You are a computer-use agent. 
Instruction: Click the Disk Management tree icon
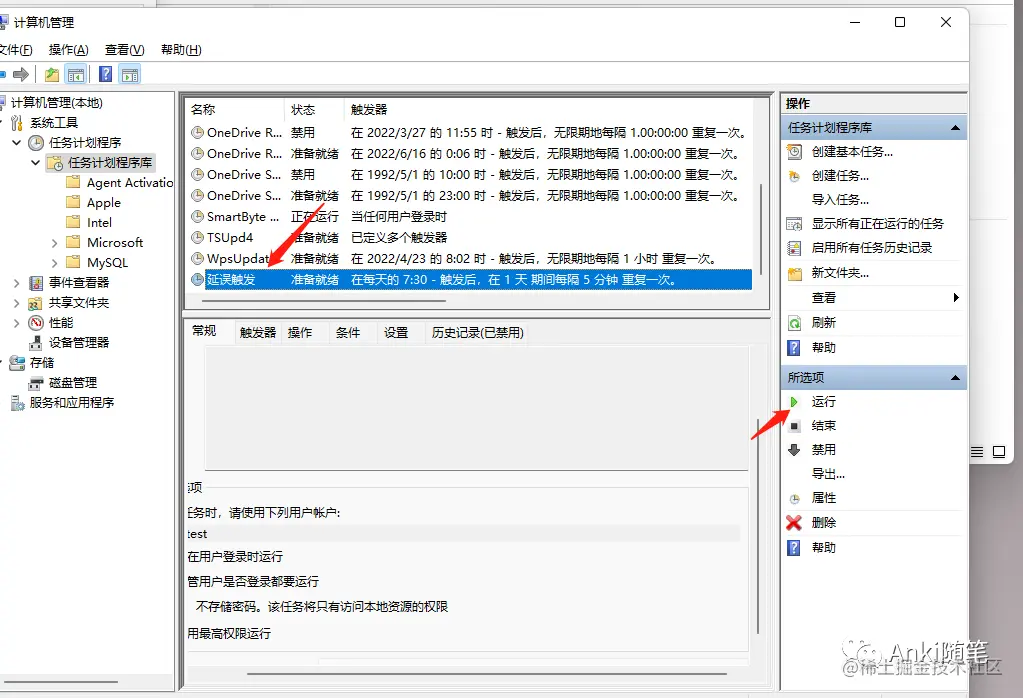36,384
